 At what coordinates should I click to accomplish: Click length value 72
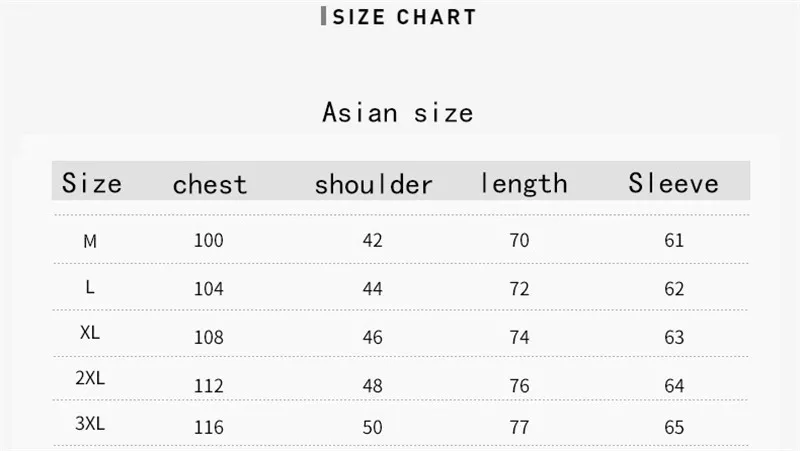point(519,289)
